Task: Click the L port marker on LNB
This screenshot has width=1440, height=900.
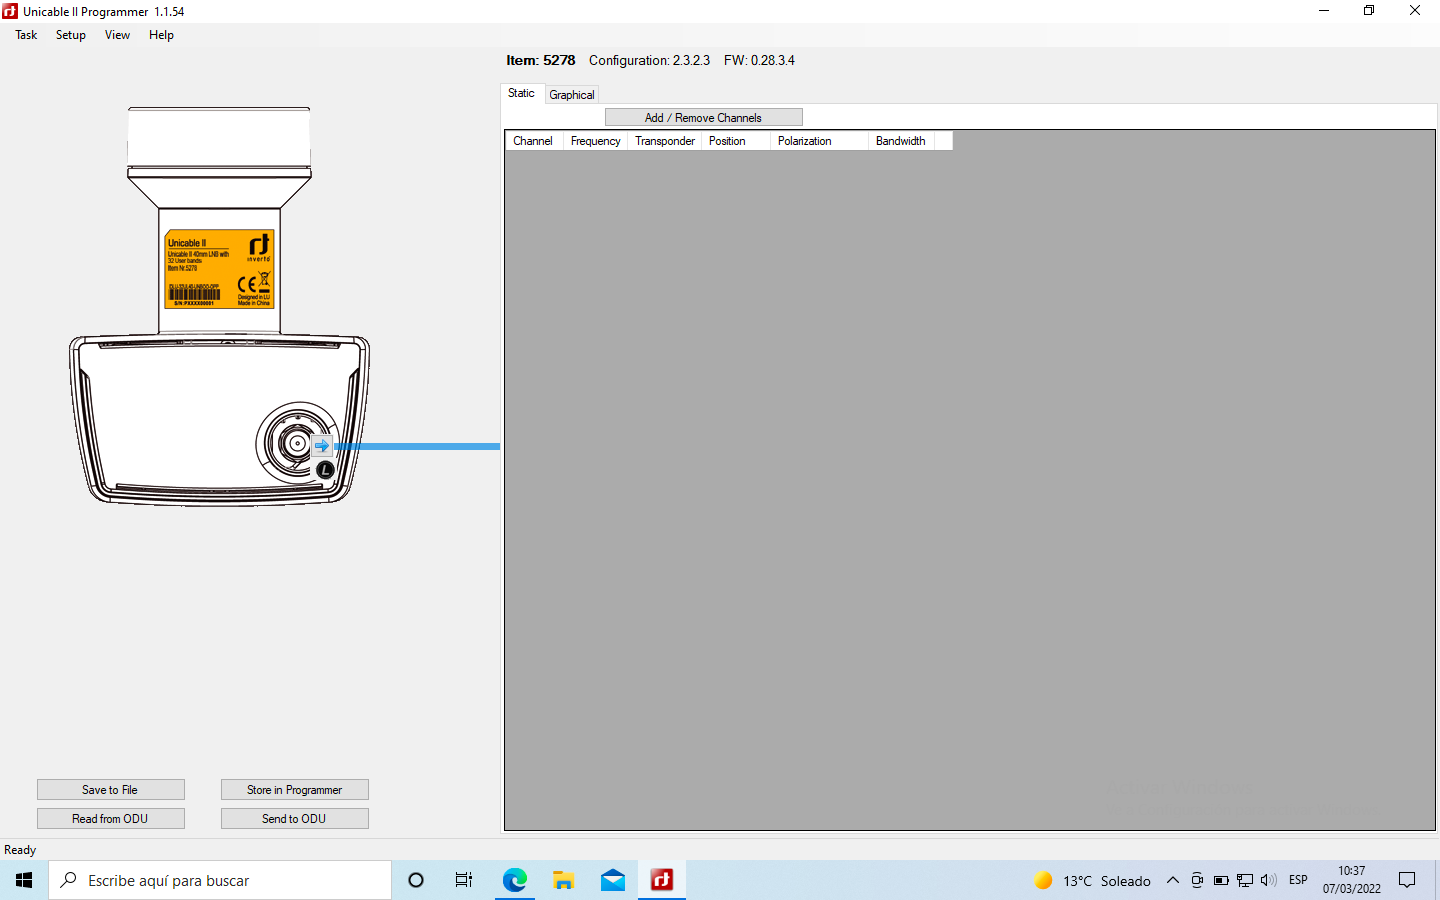Action: tap(325, 469)
